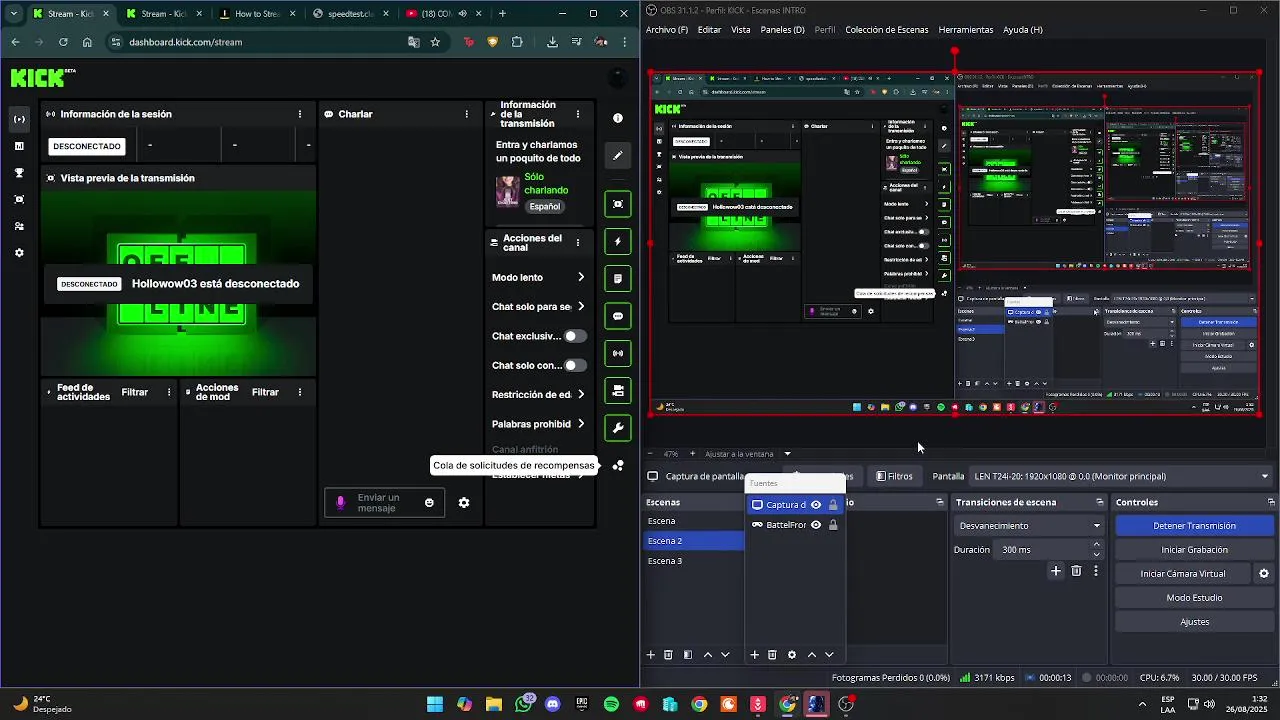Open OBS Colección de Escenas menu

click(886, 30)
